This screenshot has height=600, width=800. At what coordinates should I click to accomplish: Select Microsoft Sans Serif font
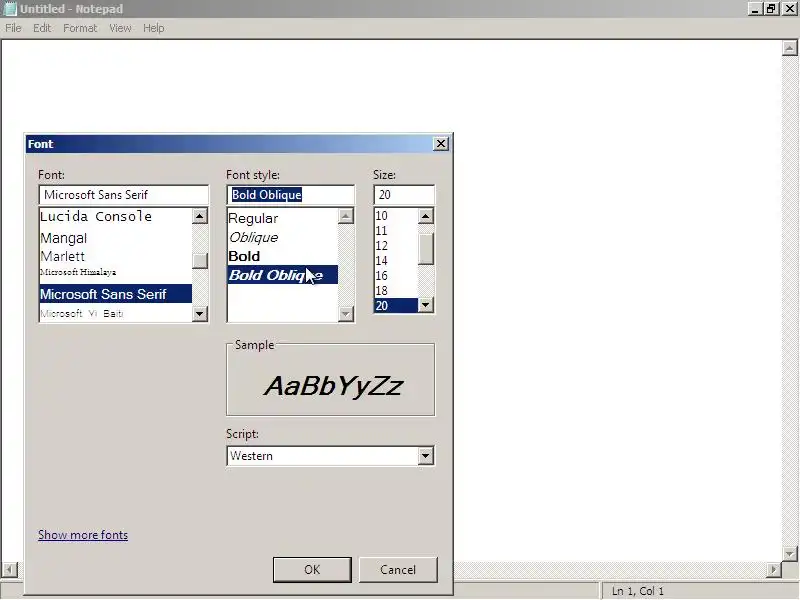(x=116, y=294)
